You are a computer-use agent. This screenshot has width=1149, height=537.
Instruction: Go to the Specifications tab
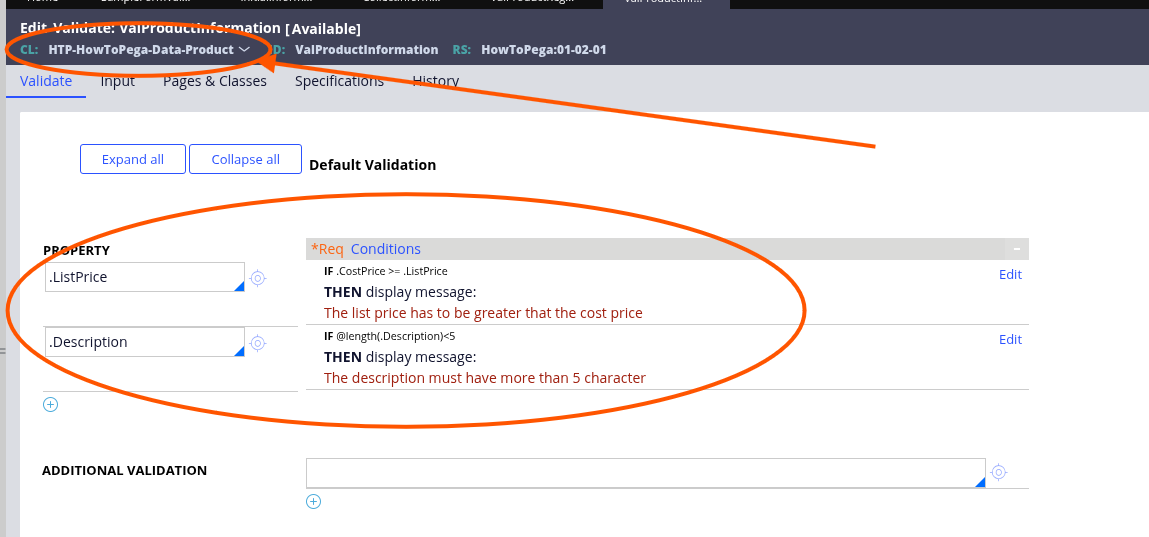click(x=339, y=81)
